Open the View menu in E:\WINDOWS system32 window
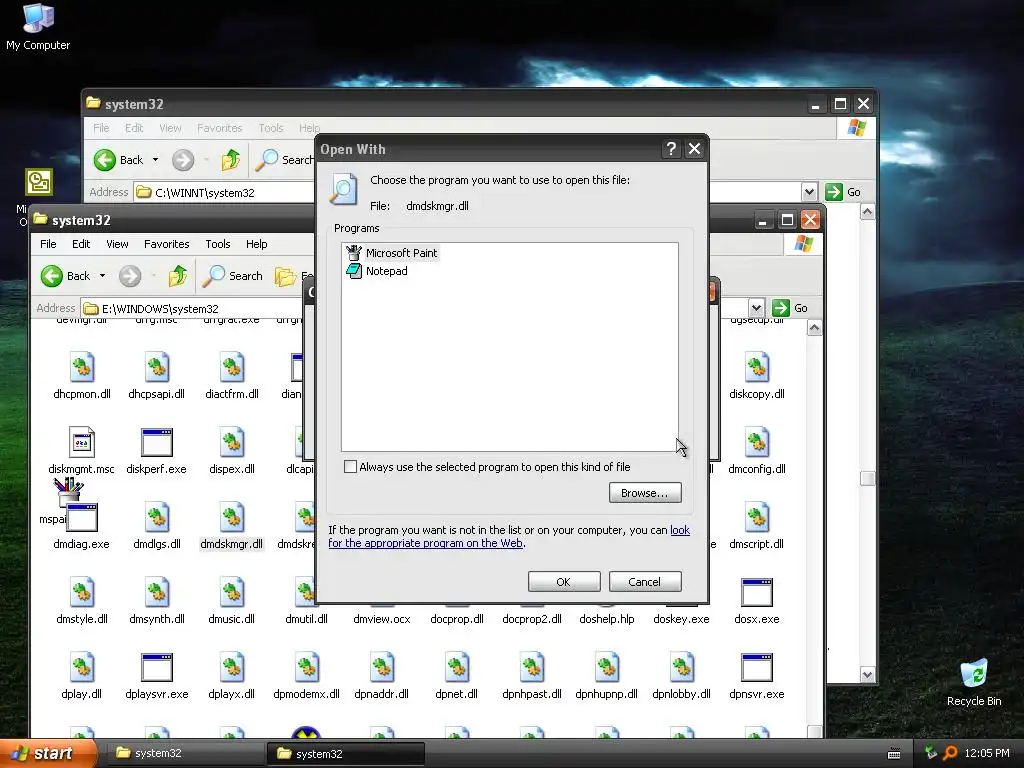Viewport: 1024px width, 768px height. [x=117, y=244]
